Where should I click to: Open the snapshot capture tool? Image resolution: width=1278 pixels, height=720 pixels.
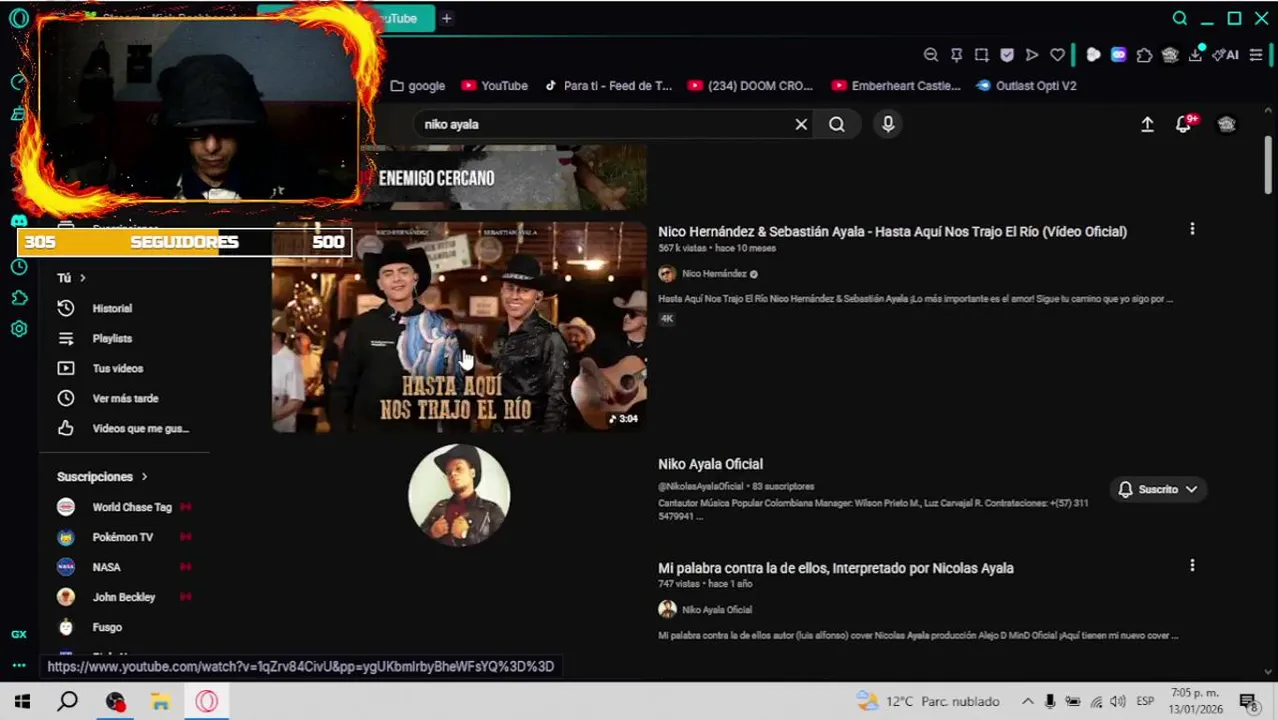(x=981, y=55)
